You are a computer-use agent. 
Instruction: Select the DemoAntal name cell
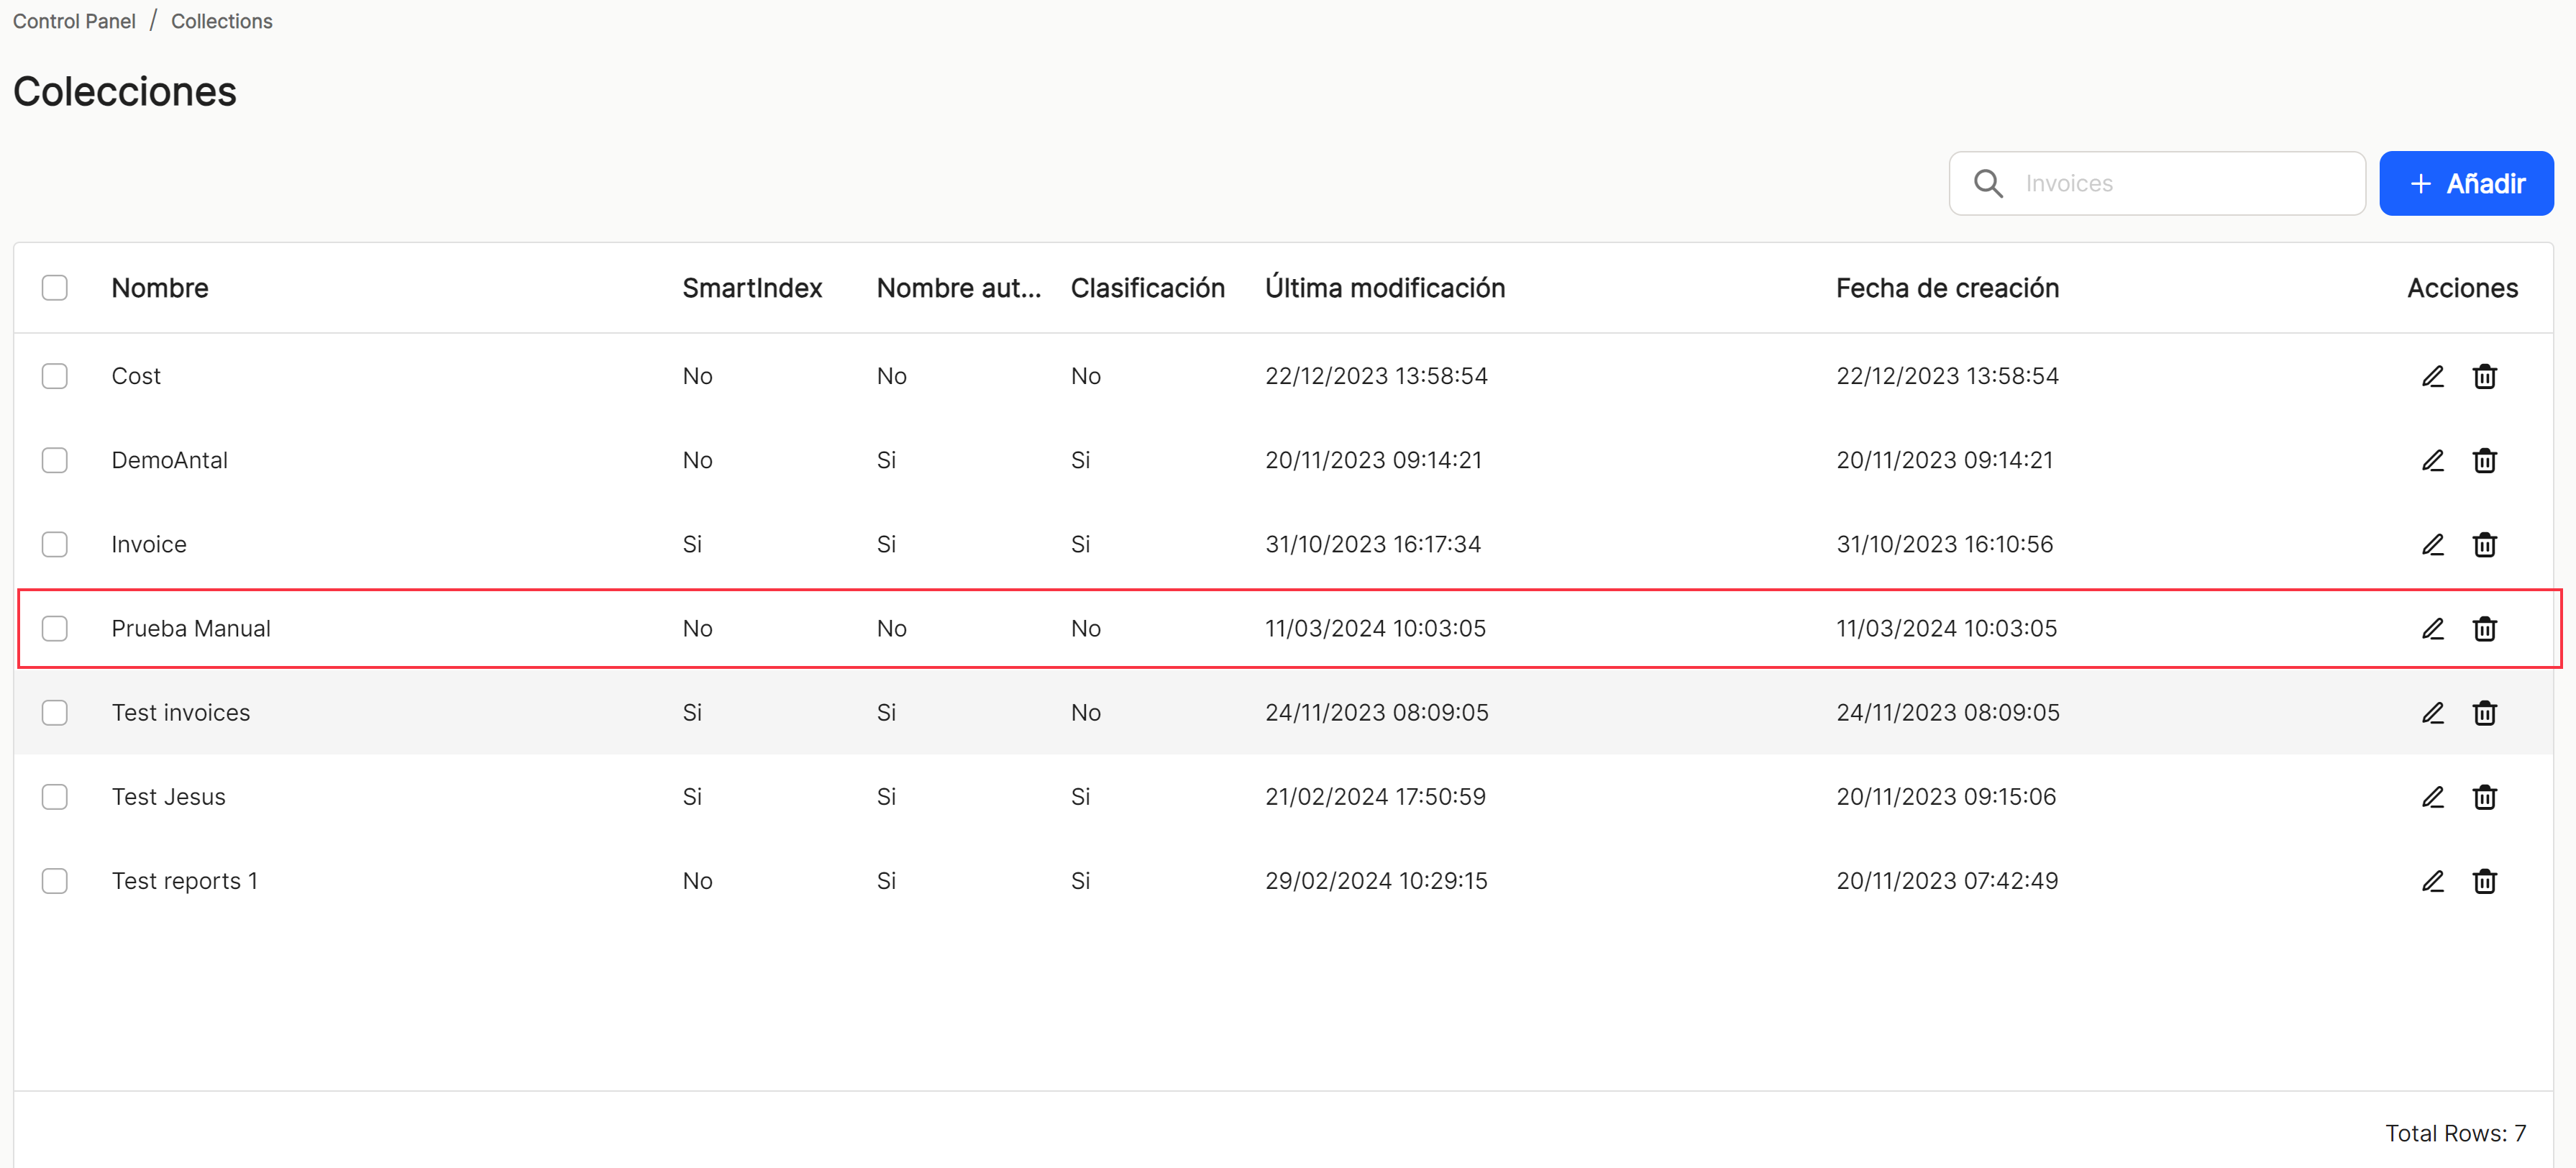click(169, 460)
